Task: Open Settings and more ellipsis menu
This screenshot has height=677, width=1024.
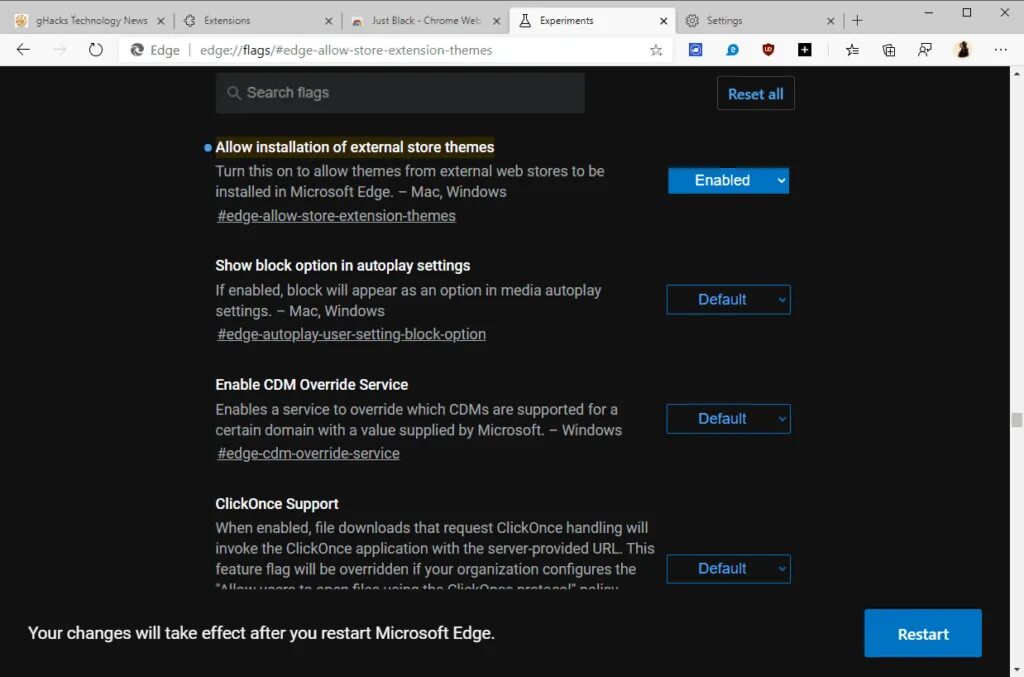Action: [1000, 50]
